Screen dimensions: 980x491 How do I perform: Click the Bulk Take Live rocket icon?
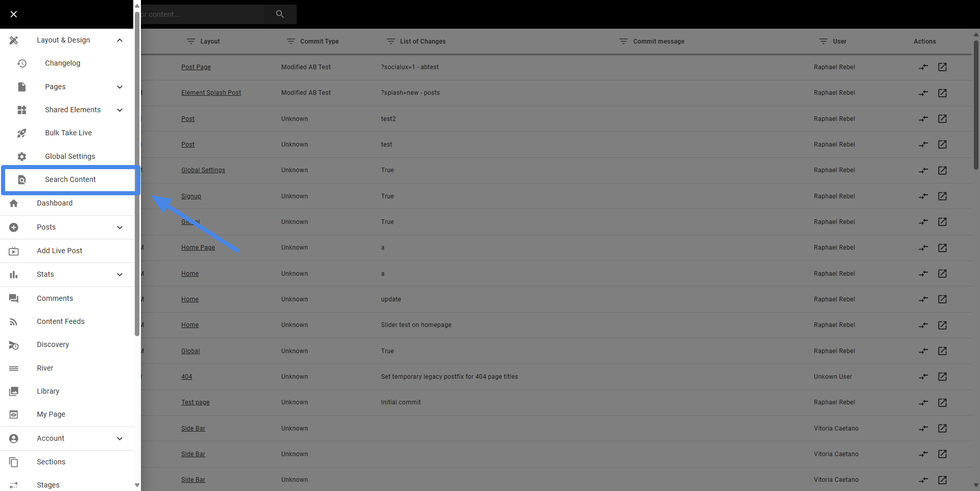pyautogui.click(x=22, y=133)
